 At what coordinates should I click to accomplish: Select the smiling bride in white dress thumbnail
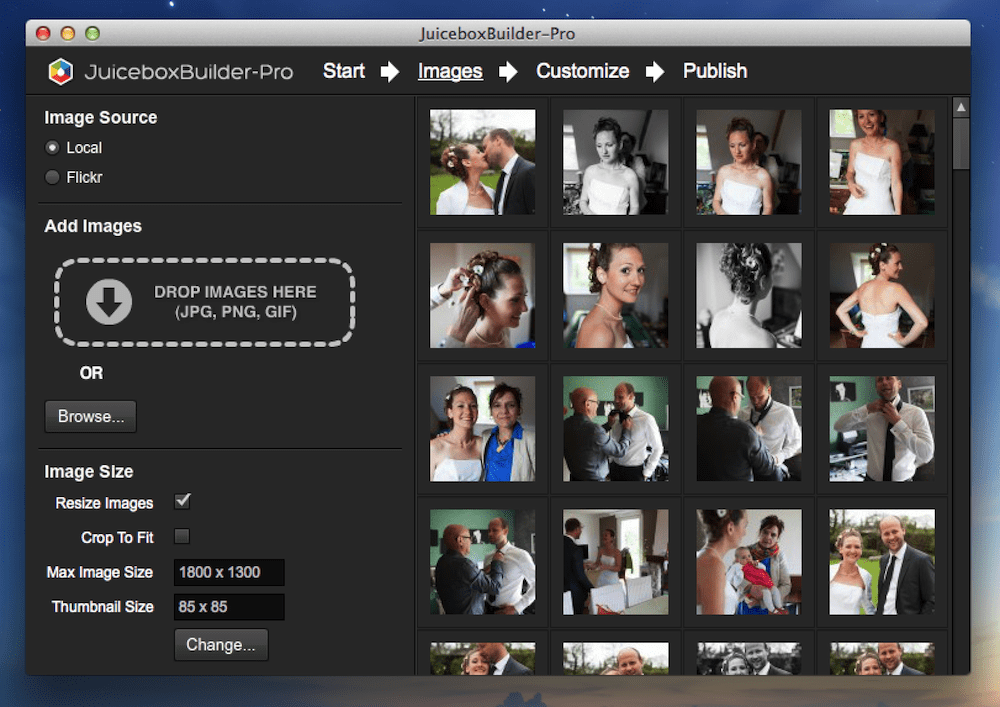click(x=882, y=162)
